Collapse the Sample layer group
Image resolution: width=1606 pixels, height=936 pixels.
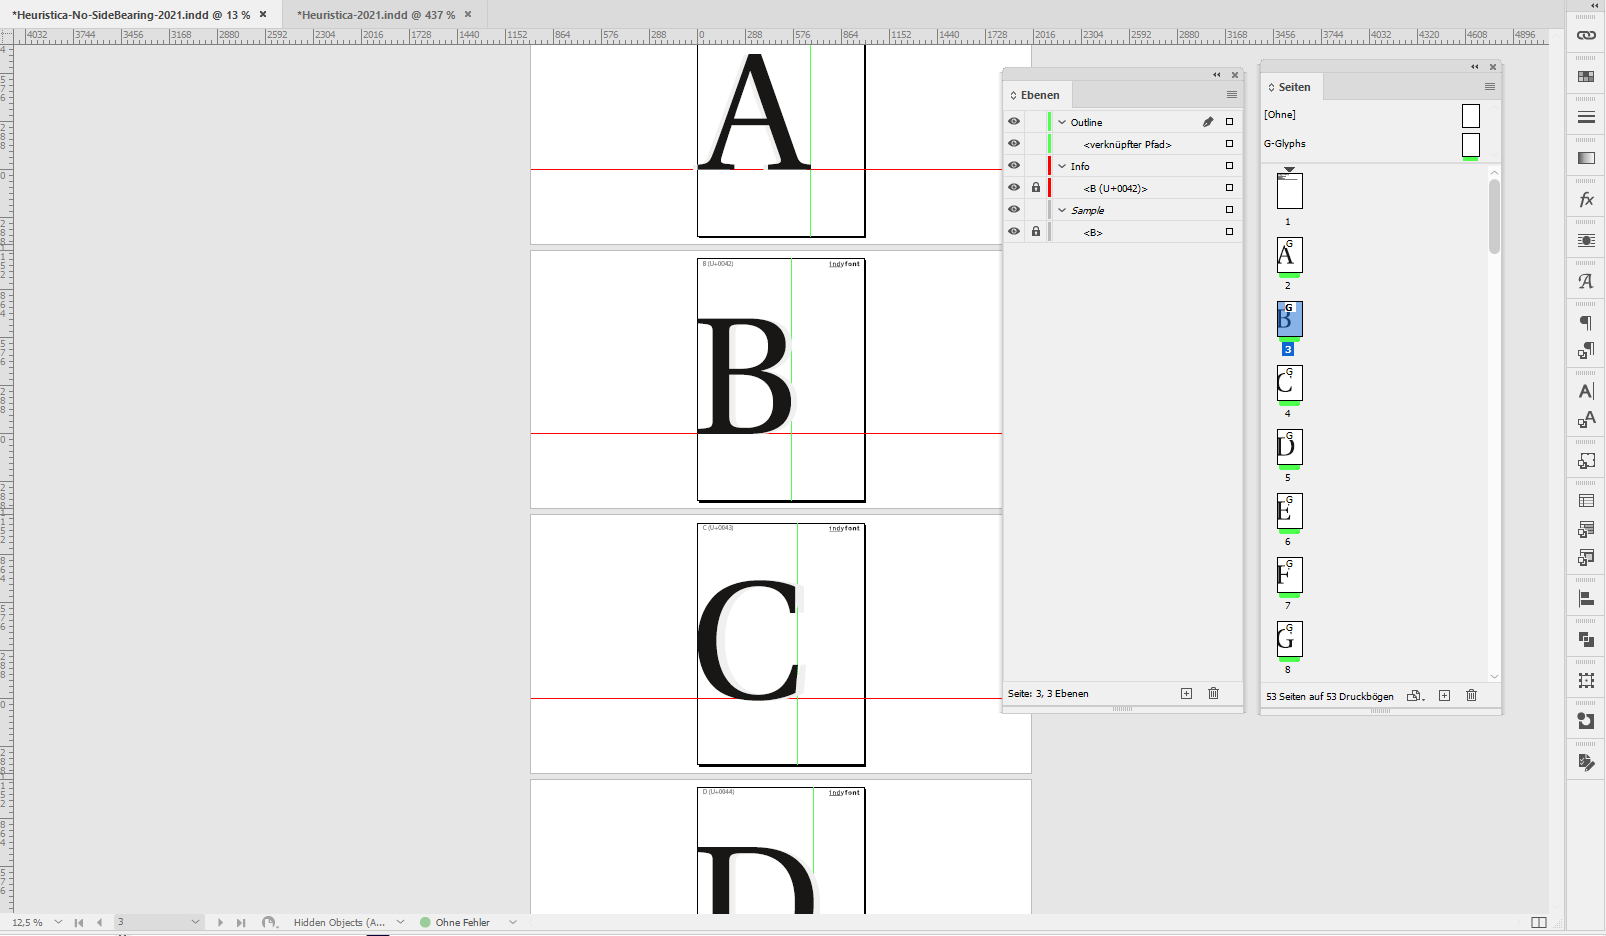pyautogui.click(x=1062, y=210)
